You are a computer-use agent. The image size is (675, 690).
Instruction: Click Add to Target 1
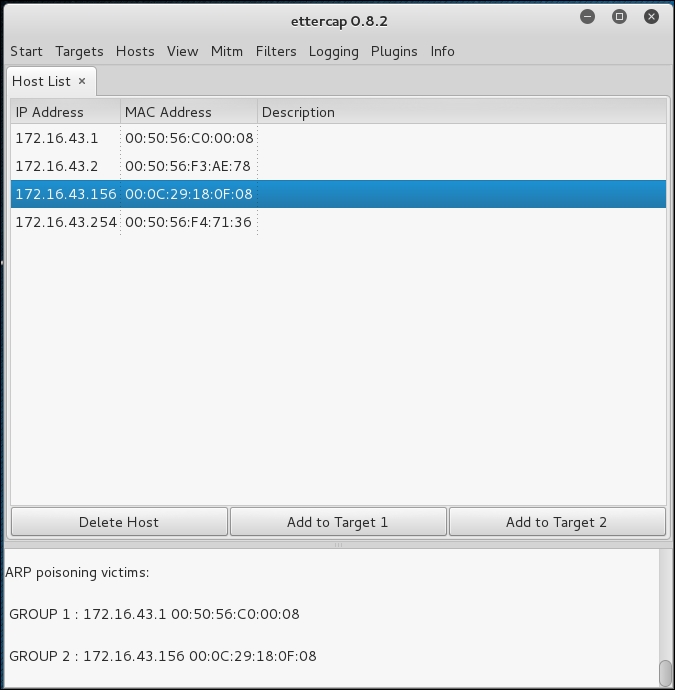point(338,522)
